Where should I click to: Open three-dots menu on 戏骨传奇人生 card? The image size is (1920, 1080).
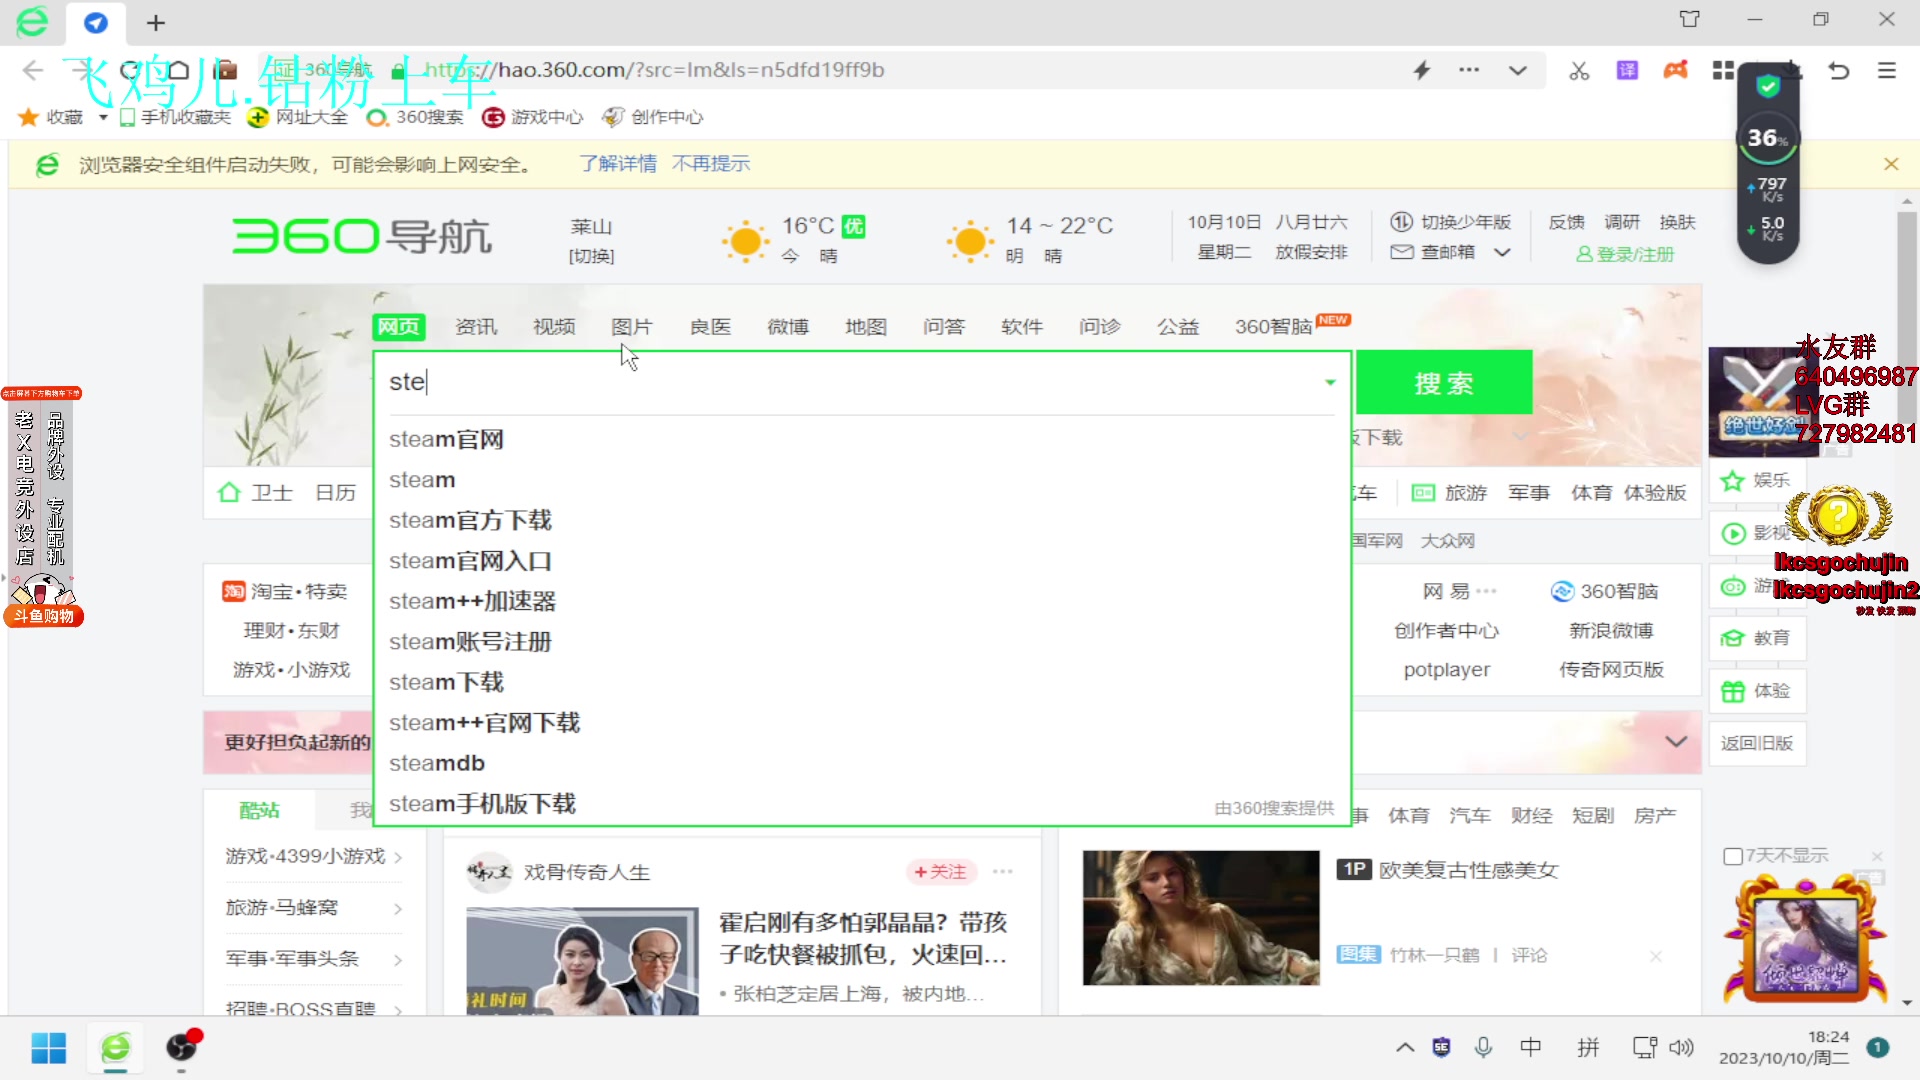(1003, 872)
